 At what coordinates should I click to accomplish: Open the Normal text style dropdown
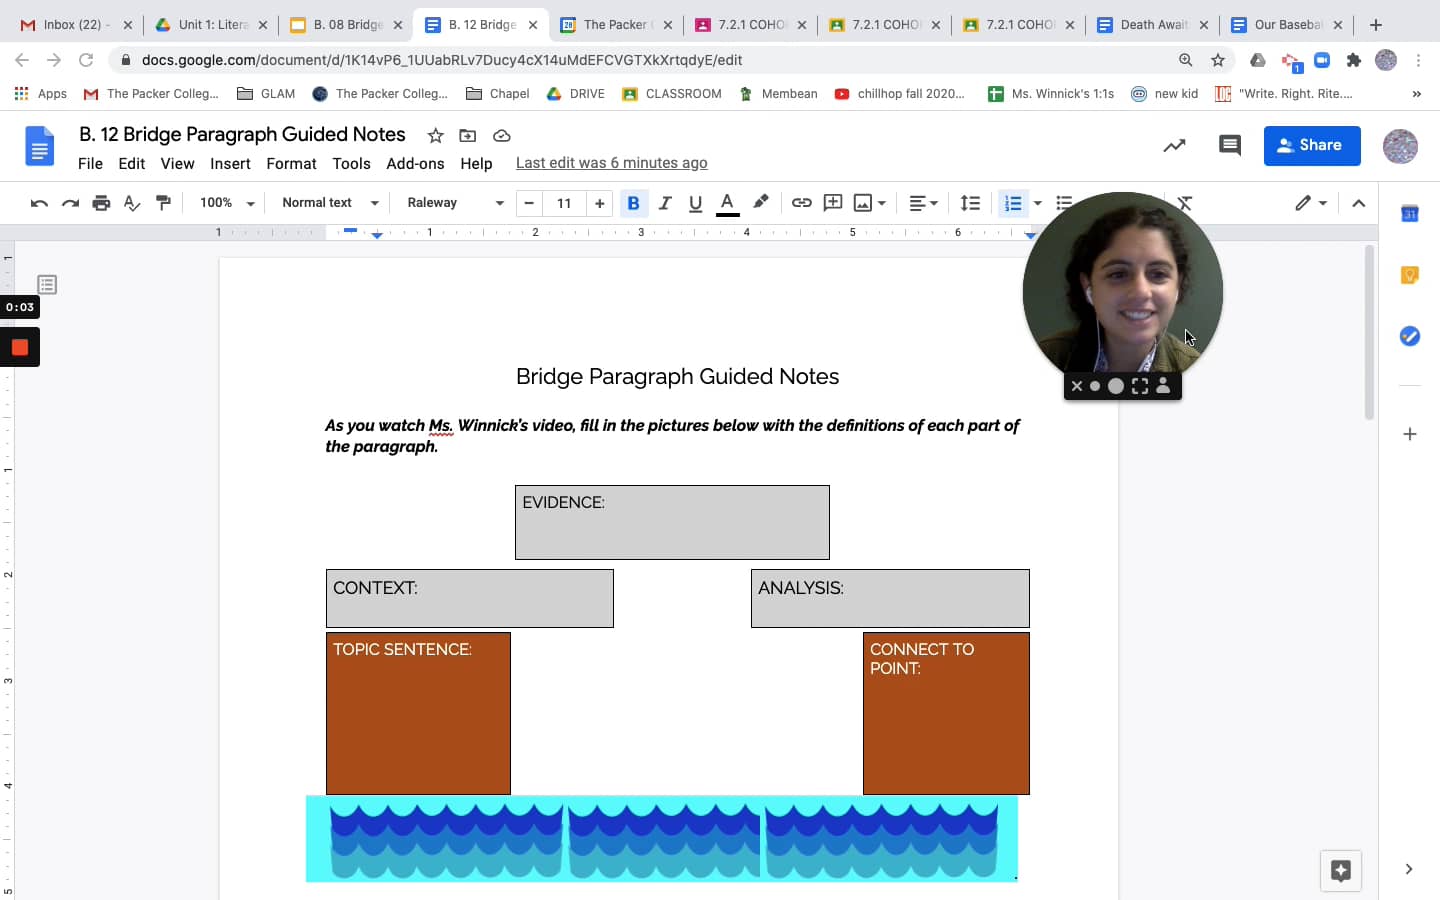tap(330, 203)
